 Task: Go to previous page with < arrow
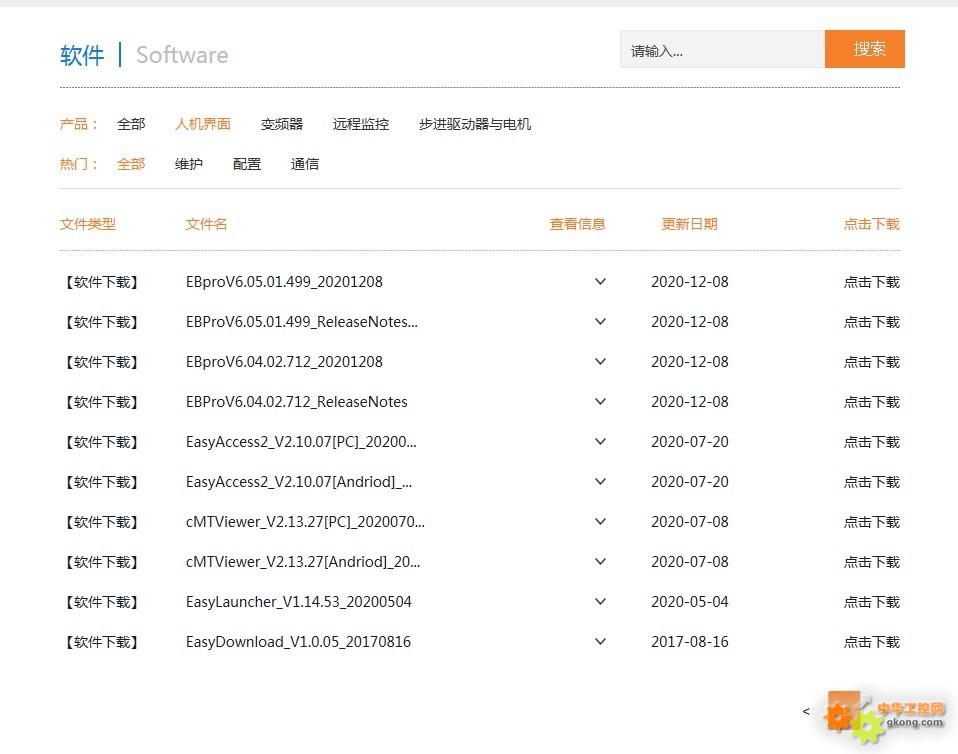(806, 711)
